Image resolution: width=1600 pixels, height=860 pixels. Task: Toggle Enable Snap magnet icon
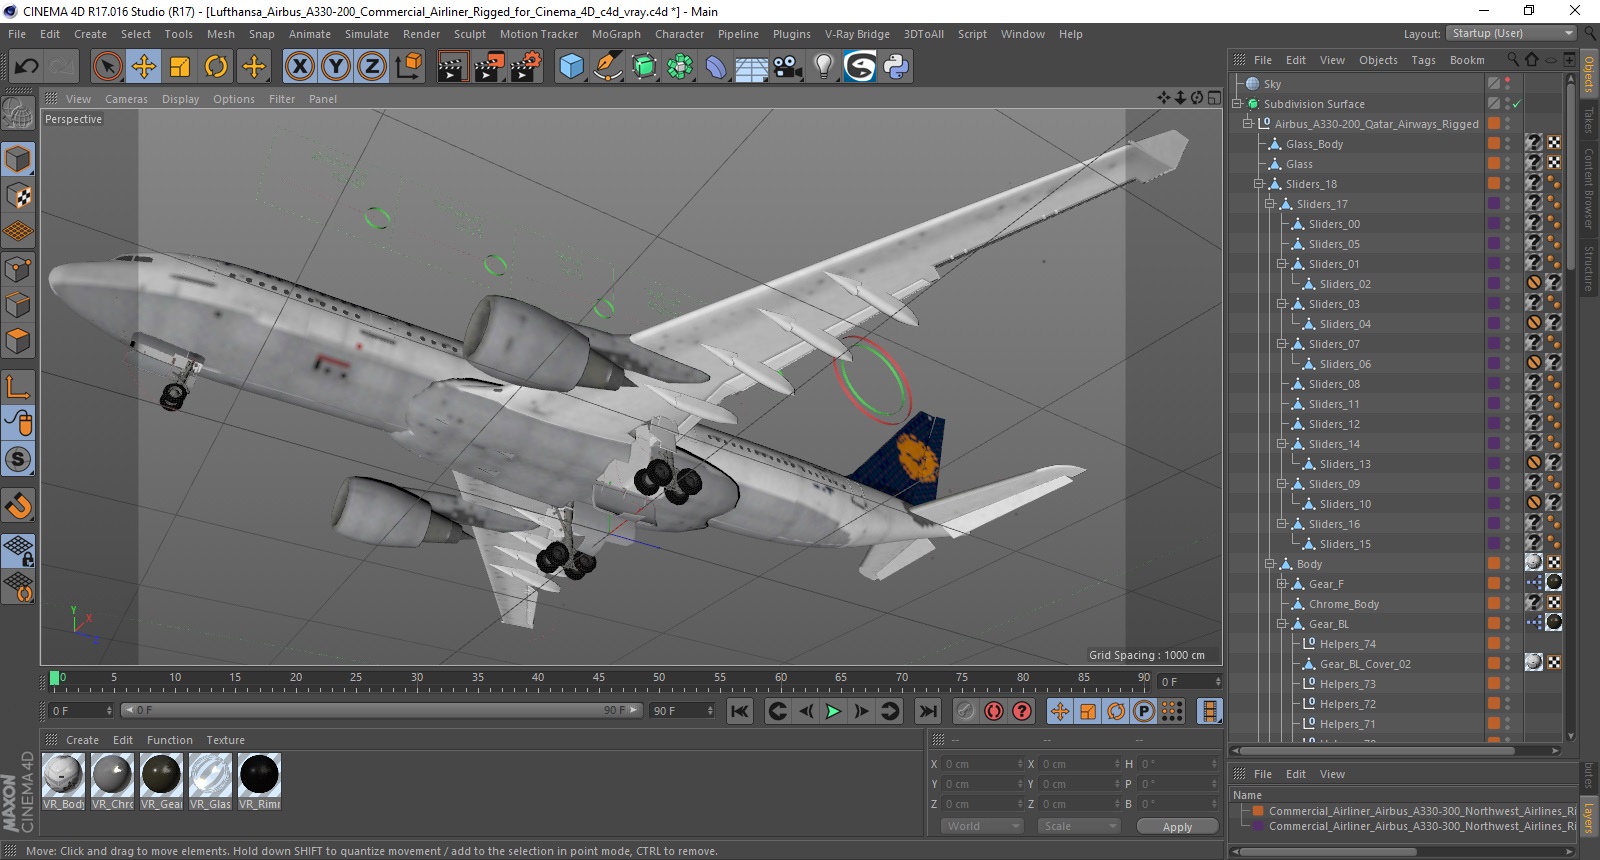click(18, 505)
